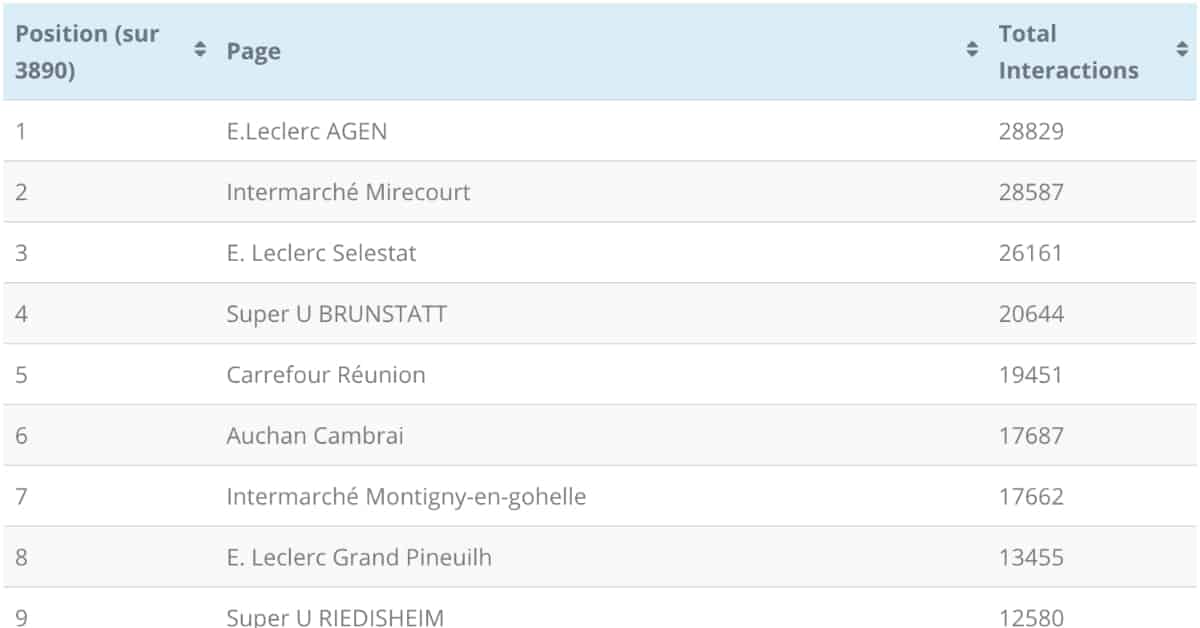Select the Intermarché Mirecourt entry
This screenshot has width=1200, height=628.
click(x=348, y=192)
